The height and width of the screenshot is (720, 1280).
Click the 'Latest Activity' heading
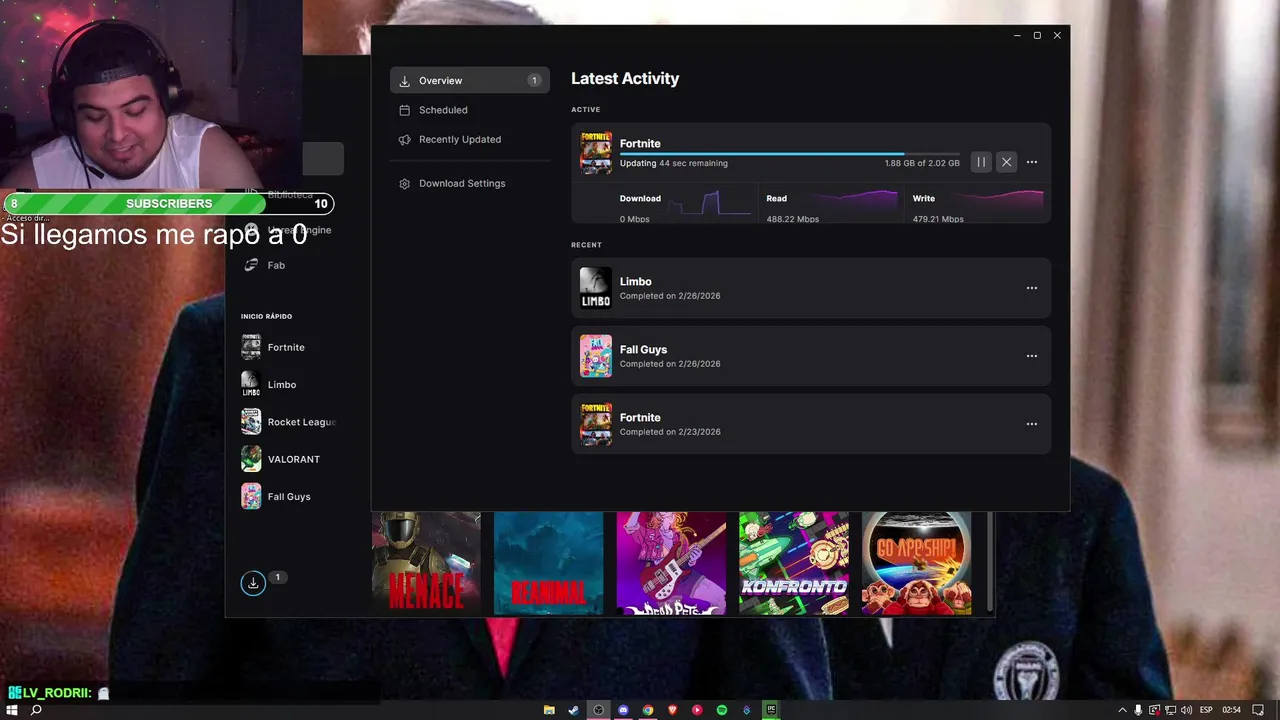coord(625,78)
